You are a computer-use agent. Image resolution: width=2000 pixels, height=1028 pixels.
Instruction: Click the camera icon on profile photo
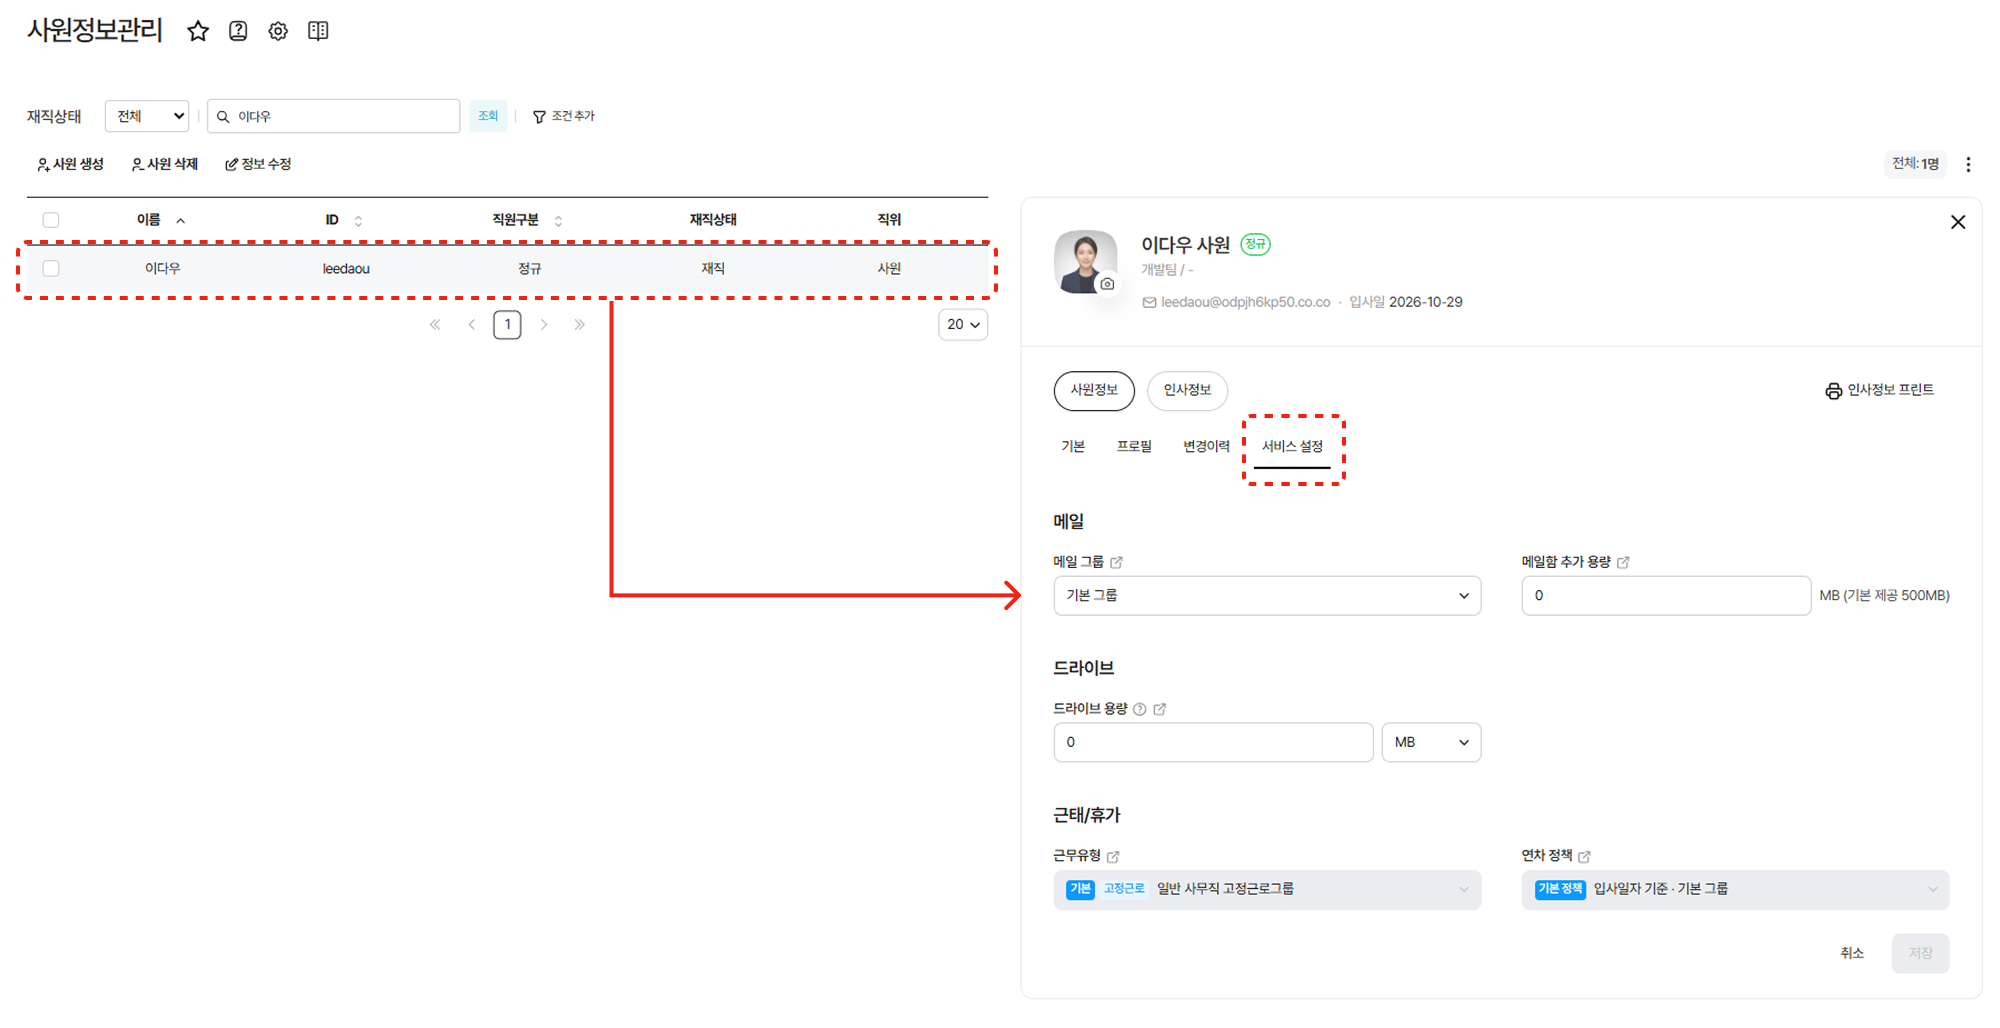point(1107,284)
